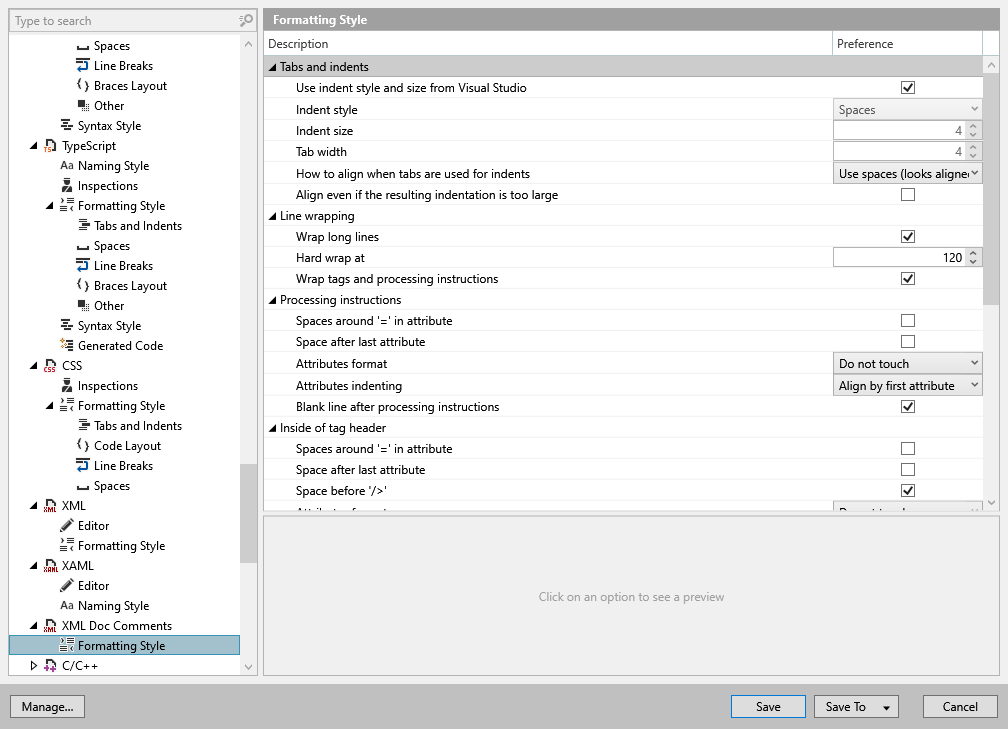Screen dimensions: 1008x729
Task: Click the Manage... button
Action: (47, 706)
